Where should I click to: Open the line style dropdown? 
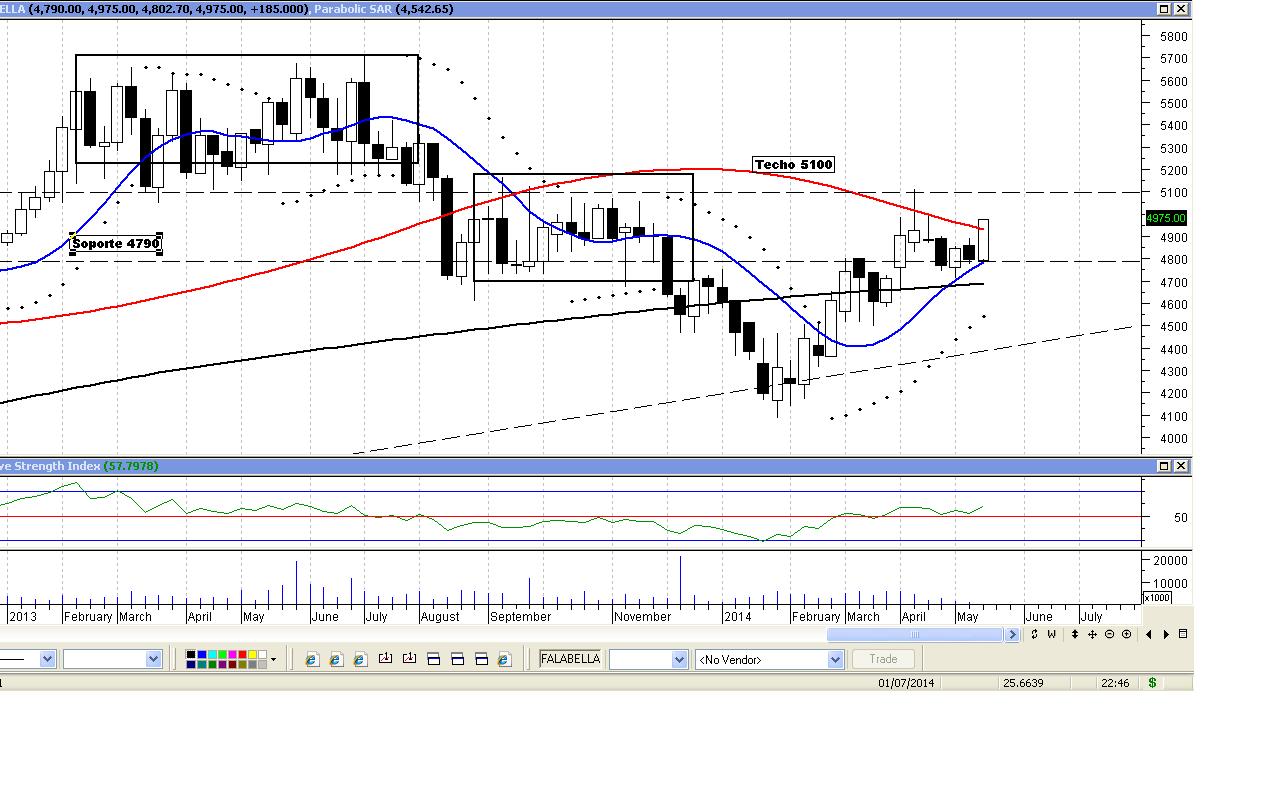point(47,659)
